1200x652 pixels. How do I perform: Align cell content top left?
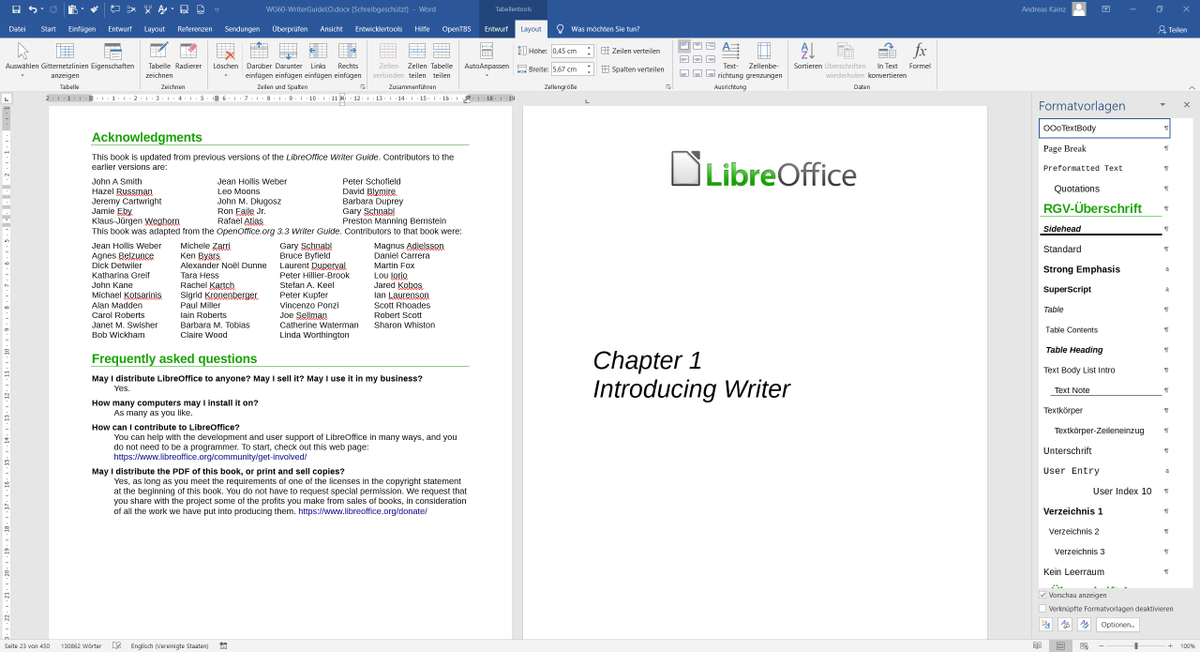pos(684,46)
